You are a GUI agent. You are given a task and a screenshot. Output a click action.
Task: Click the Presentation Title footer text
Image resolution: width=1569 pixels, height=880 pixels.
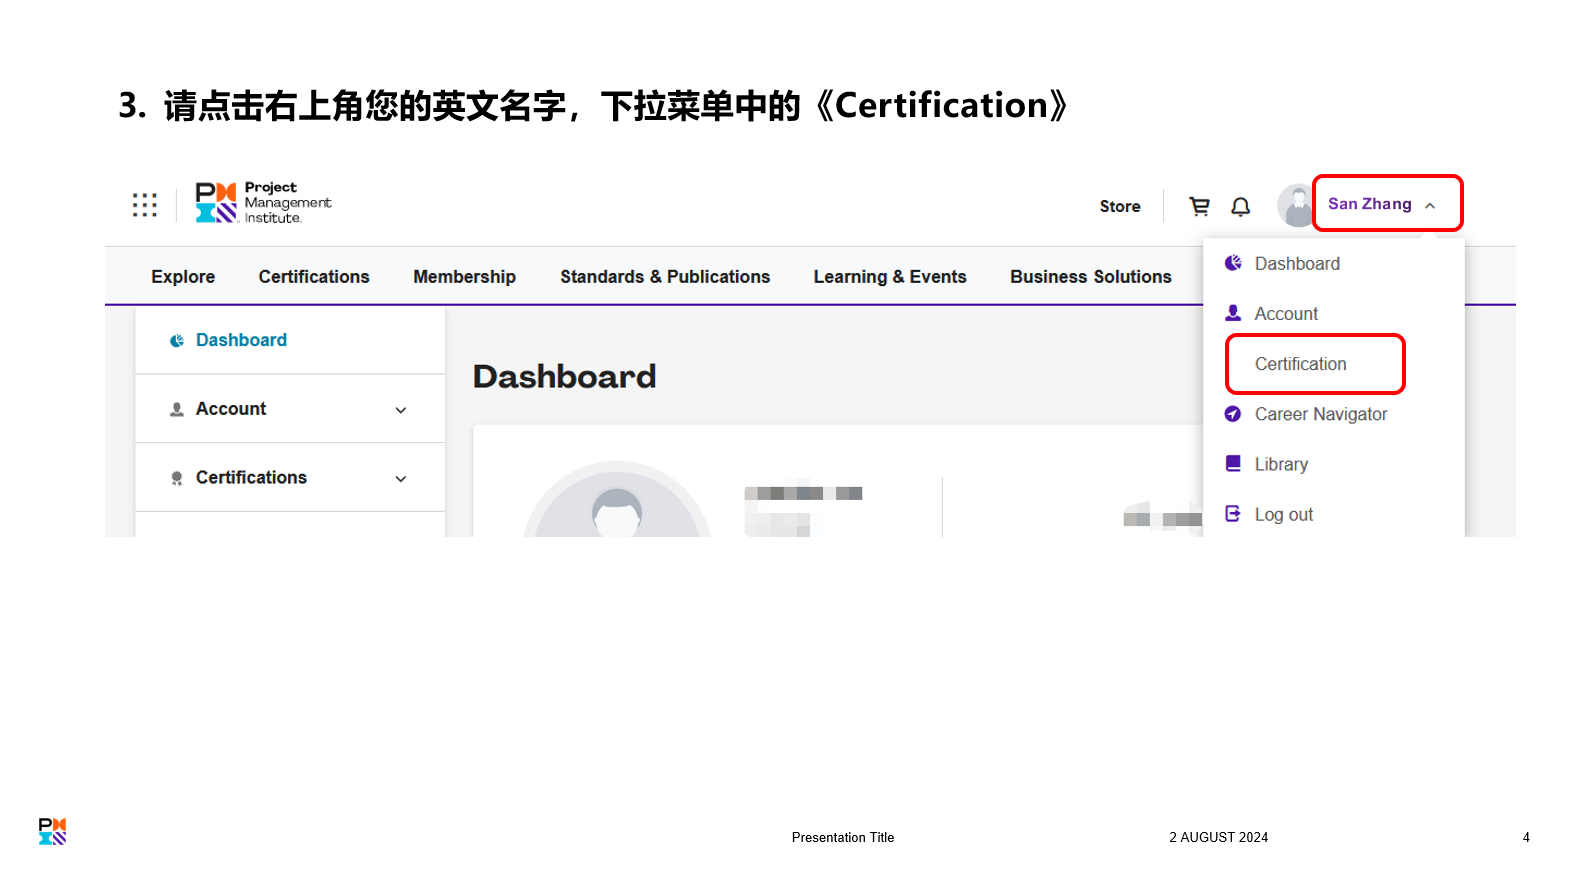843,838
